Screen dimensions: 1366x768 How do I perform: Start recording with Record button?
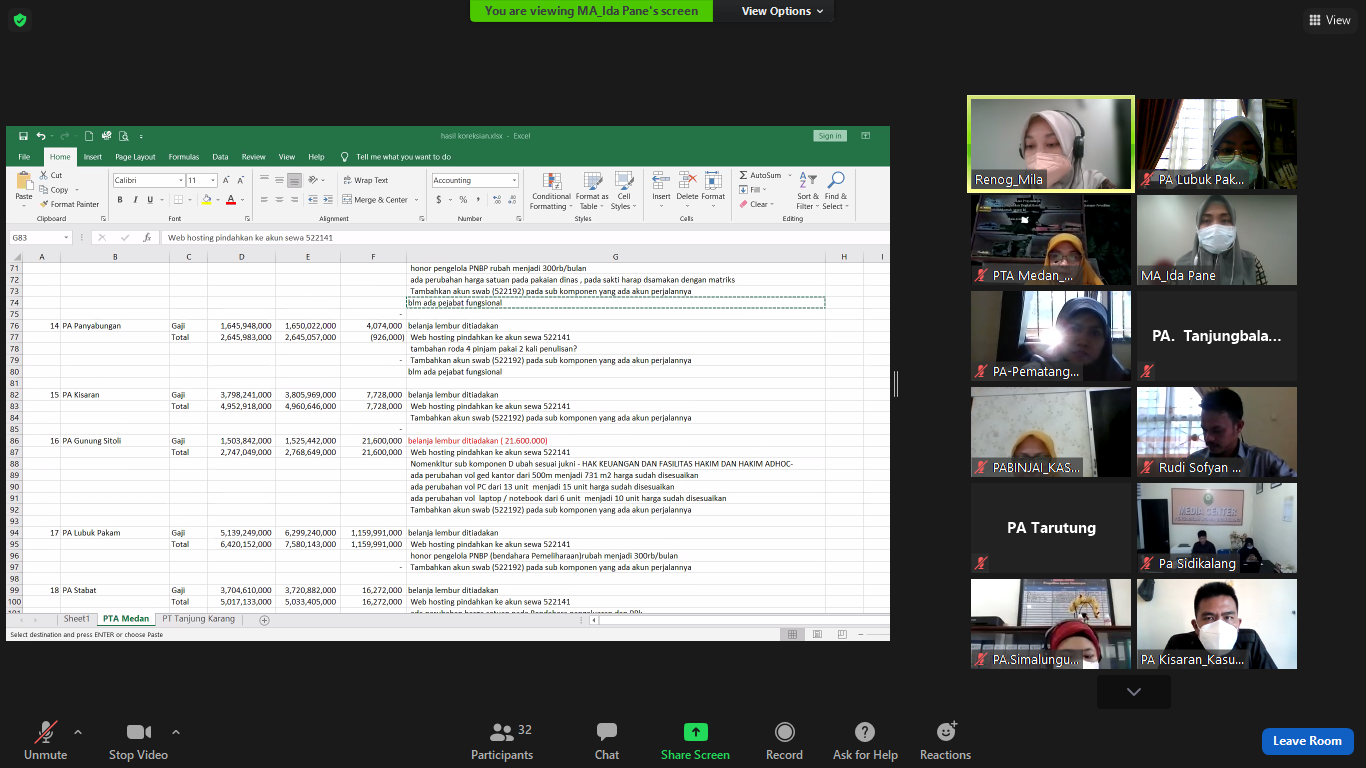coord(784,741)
